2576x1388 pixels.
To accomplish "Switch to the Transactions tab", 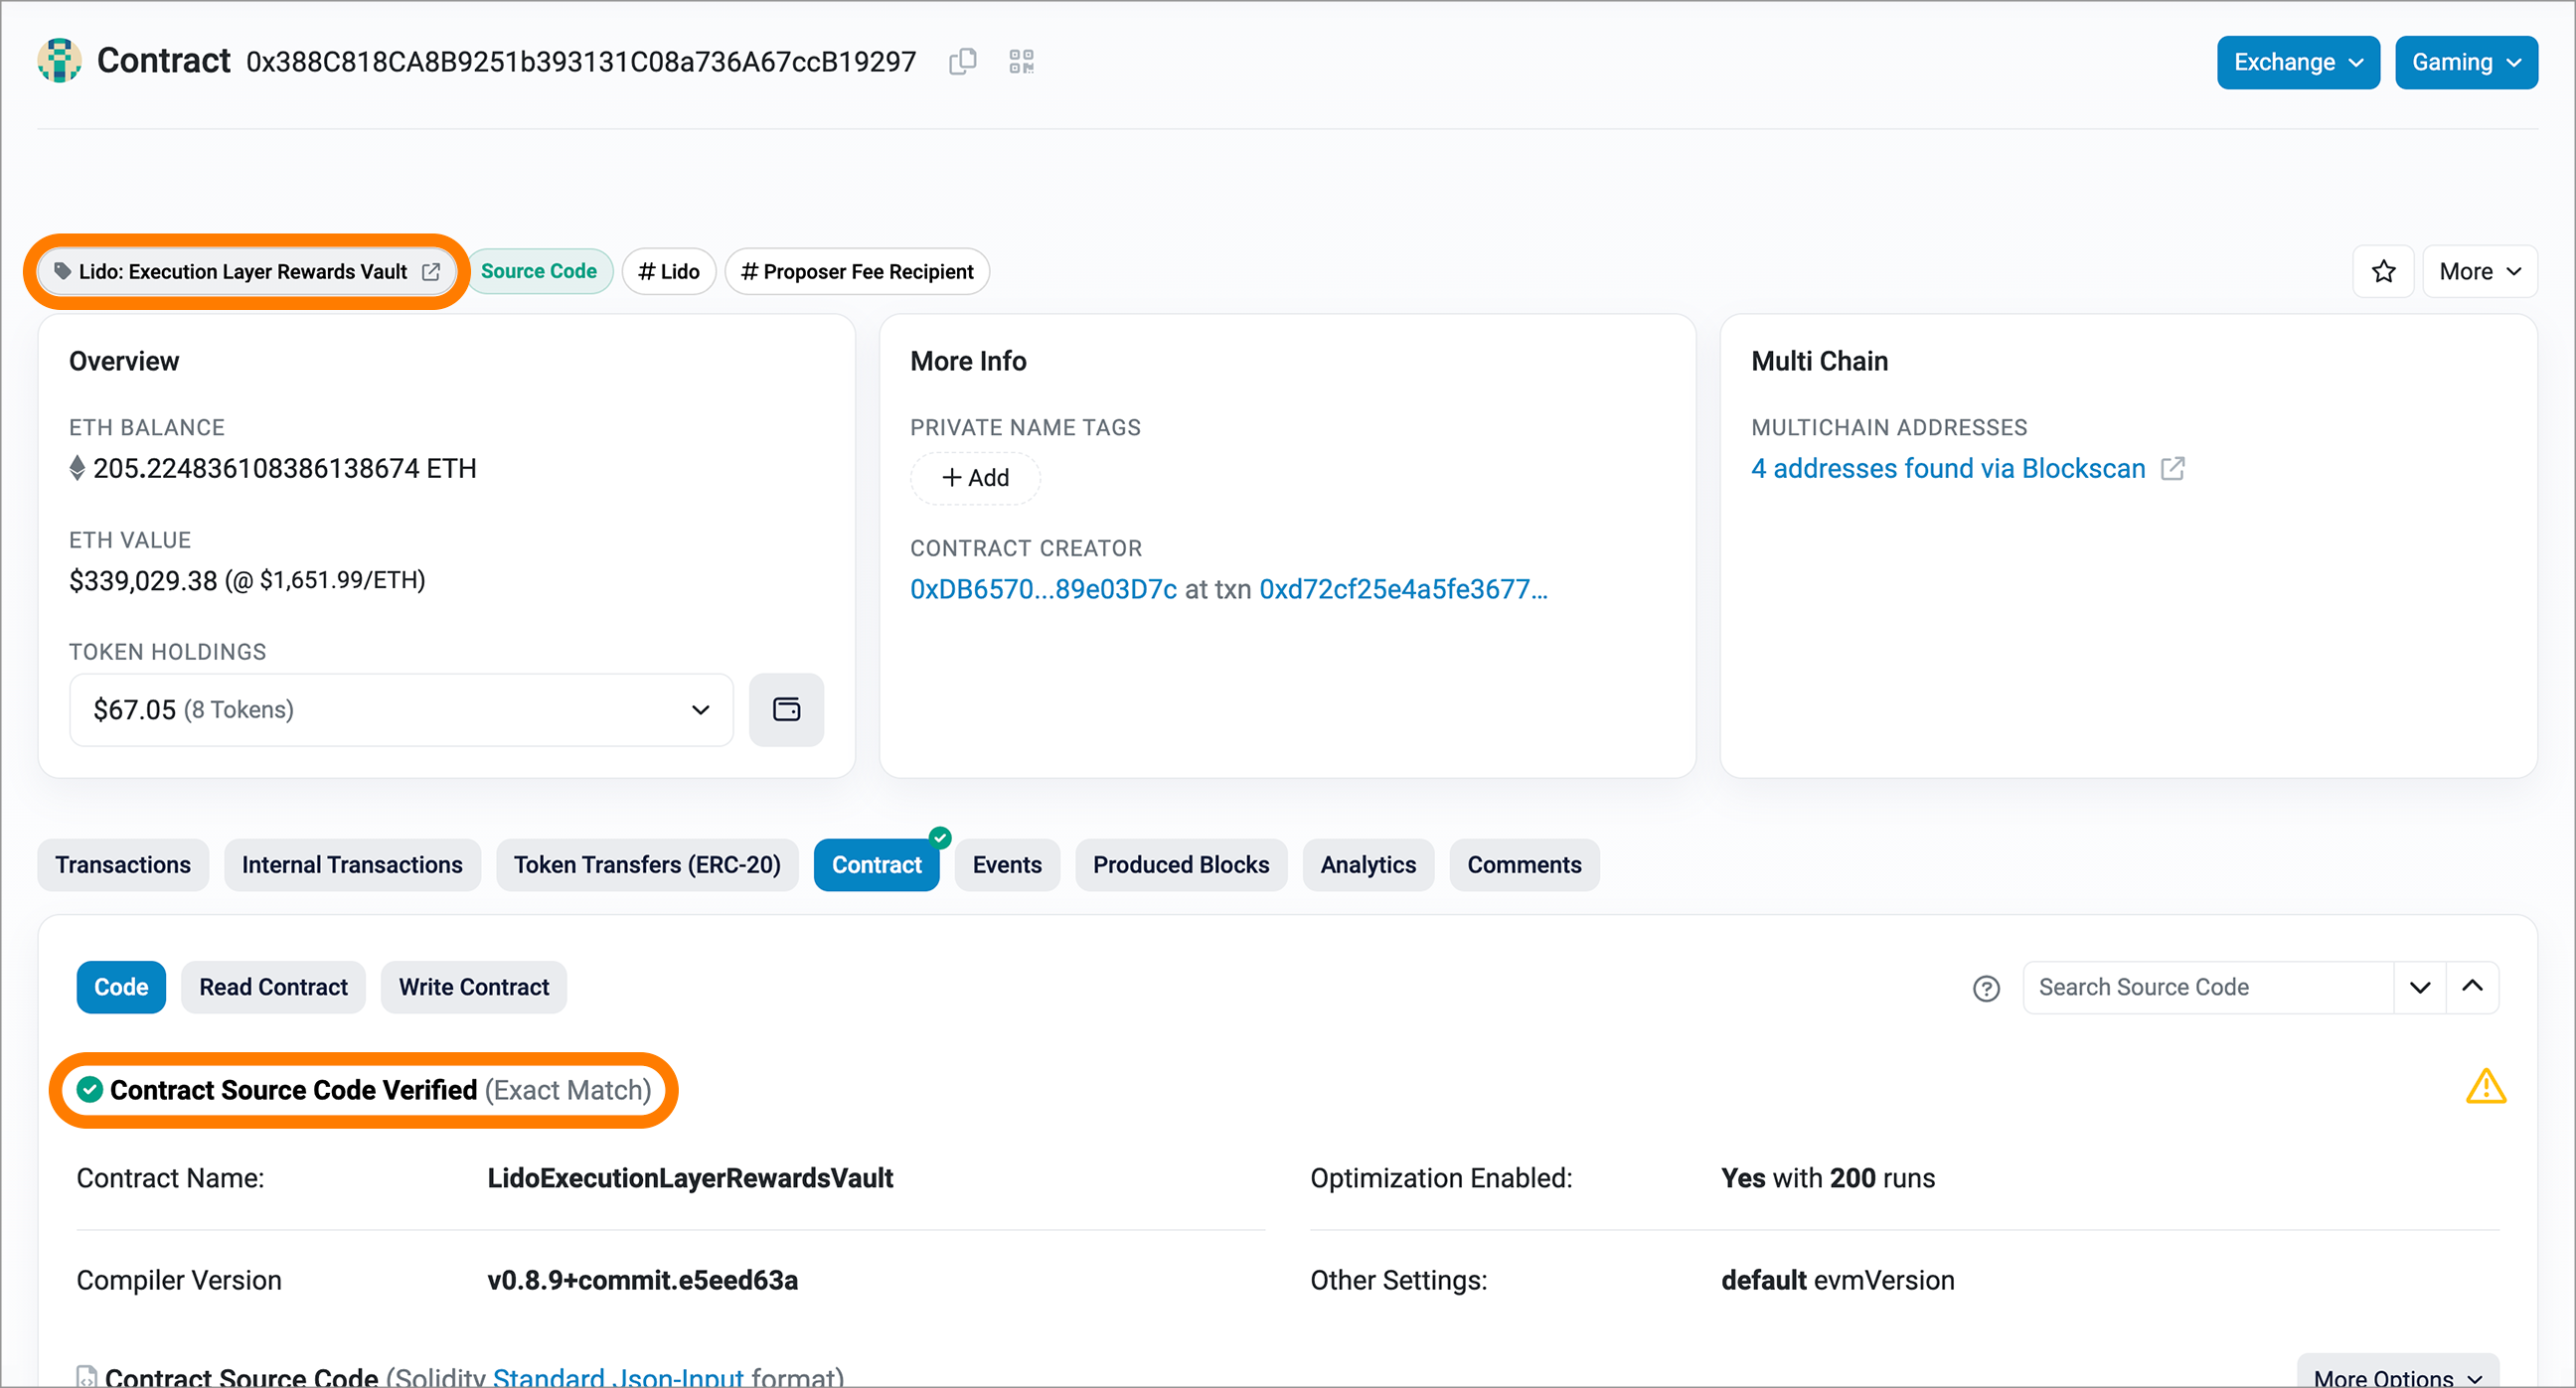I will pos(123,865).
